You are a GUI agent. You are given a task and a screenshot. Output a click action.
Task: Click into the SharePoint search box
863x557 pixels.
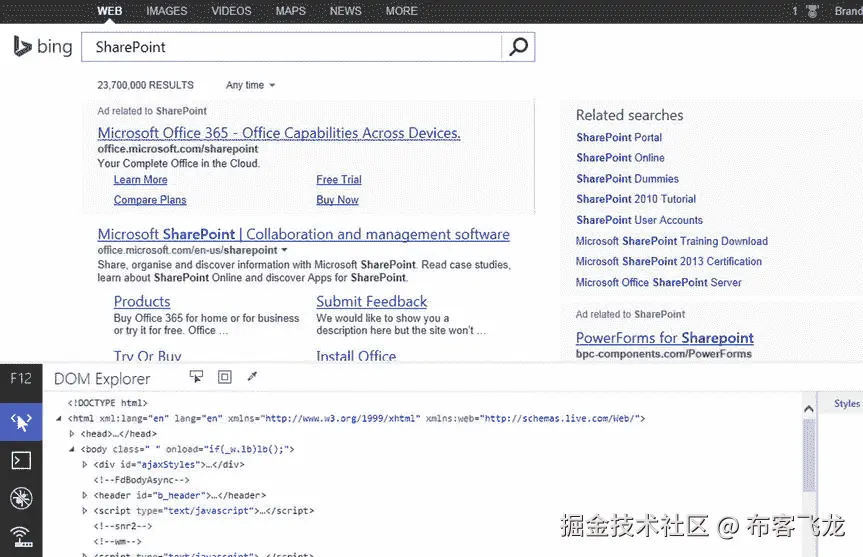291,47
